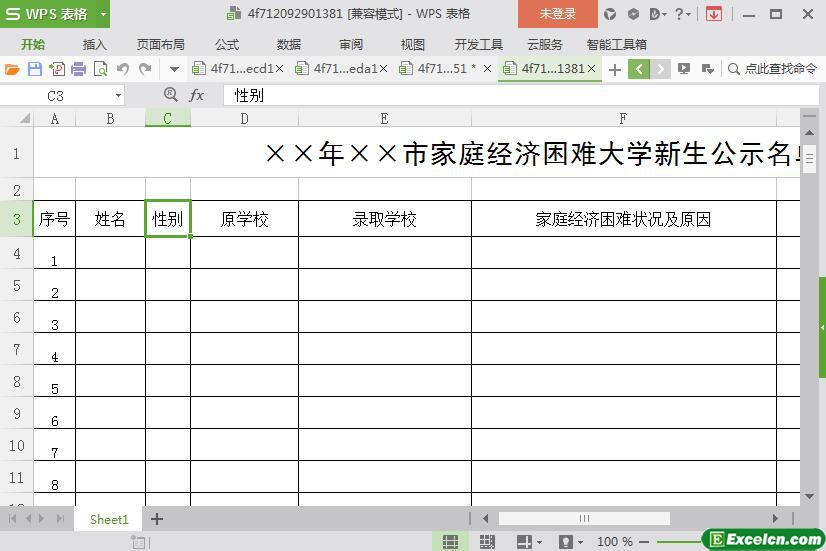Select the Sheet1 worksheet tab
The image size is (826, 551).
point(109,519)
